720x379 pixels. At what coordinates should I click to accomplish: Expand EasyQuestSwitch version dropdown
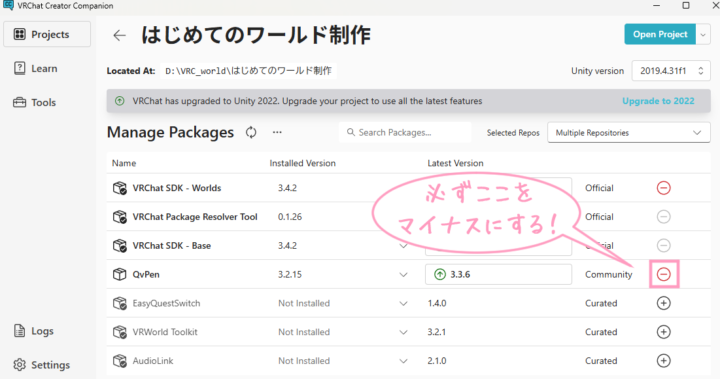pos(403,304)
